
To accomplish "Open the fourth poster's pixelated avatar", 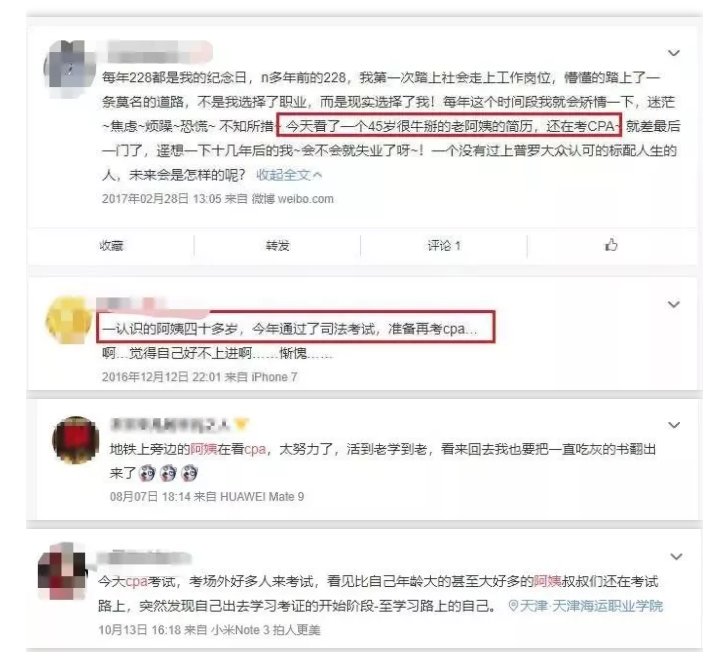I will pyautogui.click(x=63, y=571).
